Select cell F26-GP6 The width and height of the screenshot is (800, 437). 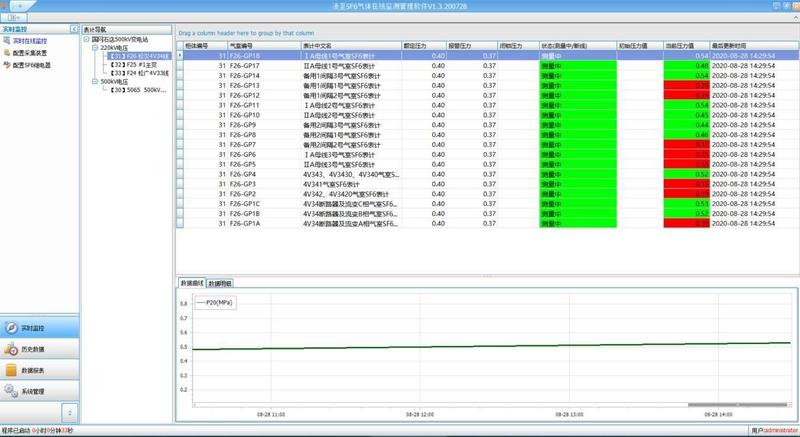point(264,155)
